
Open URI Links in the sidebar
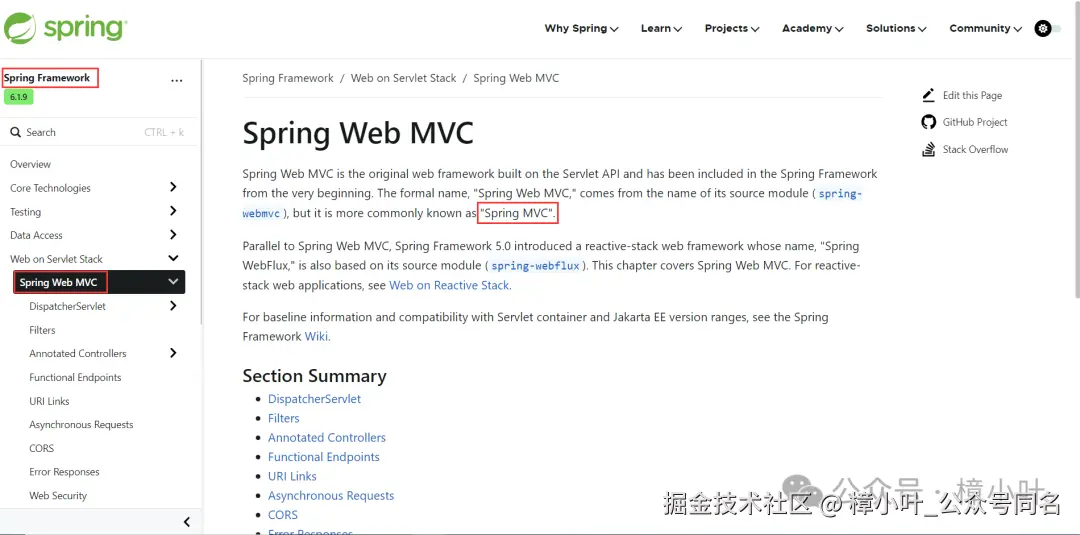tap(49, 401)
